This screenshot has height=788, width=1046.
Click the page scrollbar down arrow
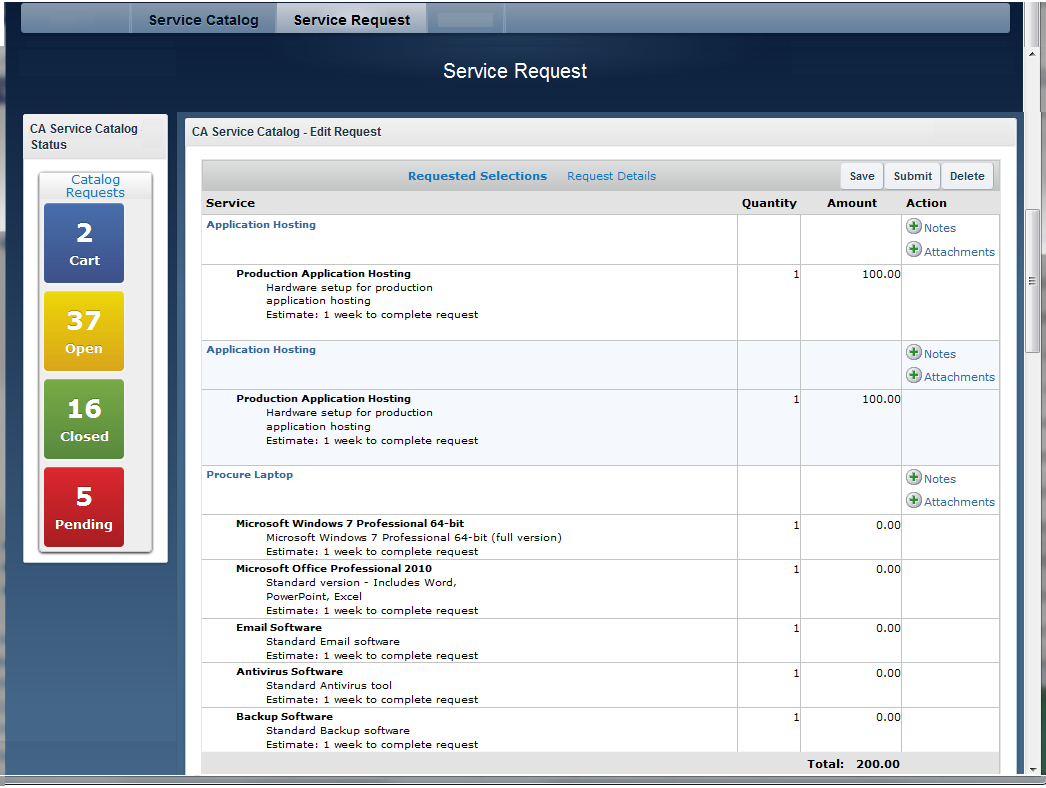[1033, 769]
